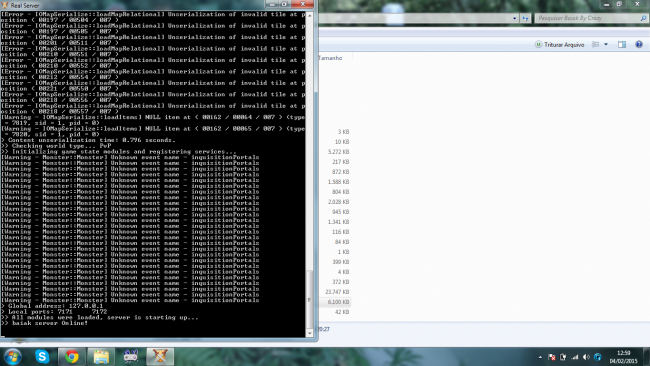
Task: Sort files by the Tamanho column header
Action: pyautogui.click(x=330, y=58)
